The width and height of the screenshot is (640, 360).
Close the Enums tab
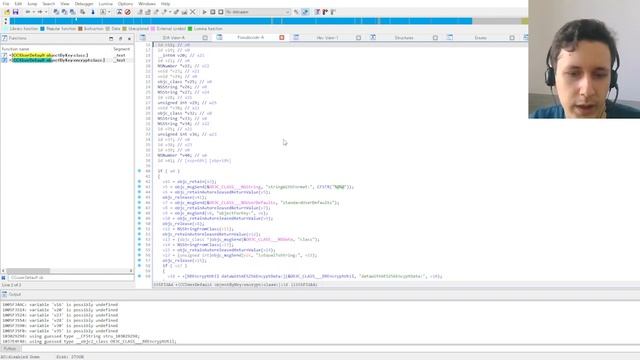[512, 38]
